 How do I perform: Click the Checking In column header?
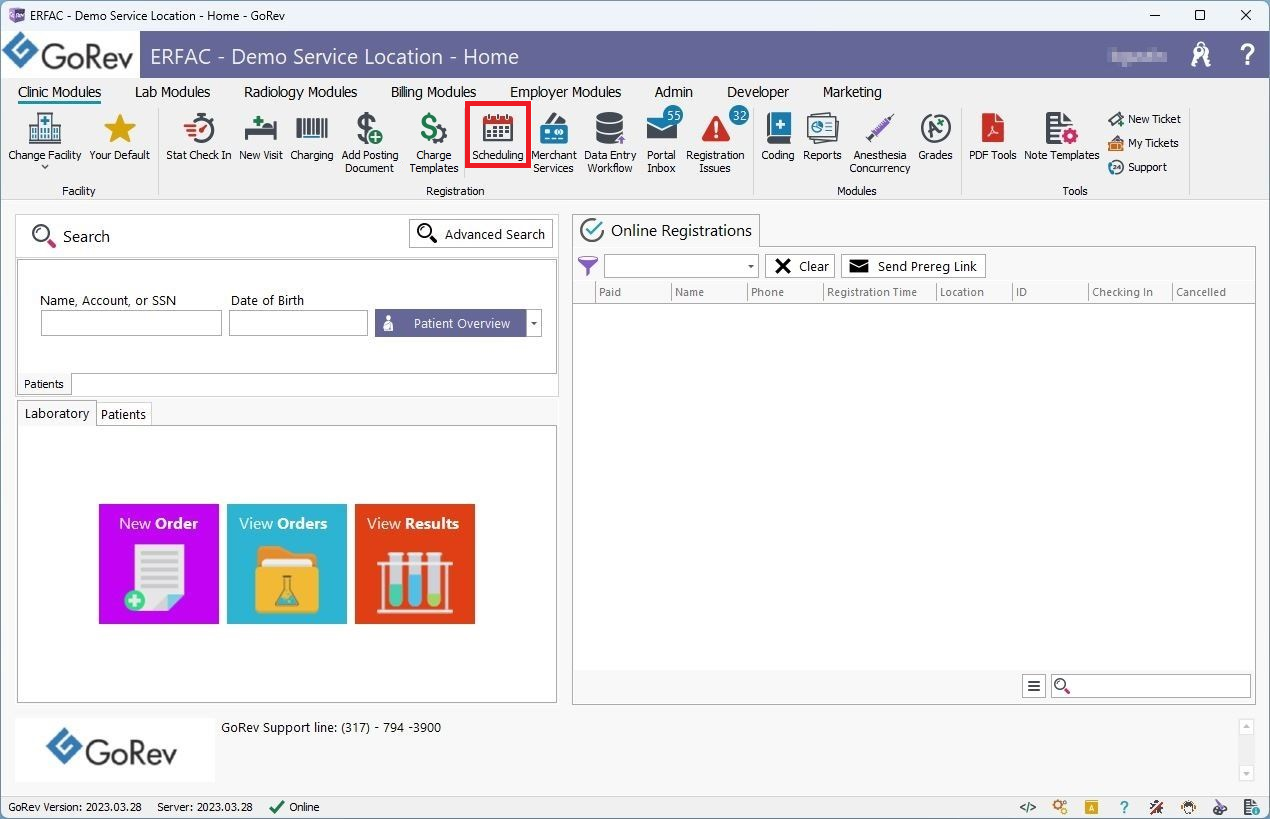pos(1130,292)
